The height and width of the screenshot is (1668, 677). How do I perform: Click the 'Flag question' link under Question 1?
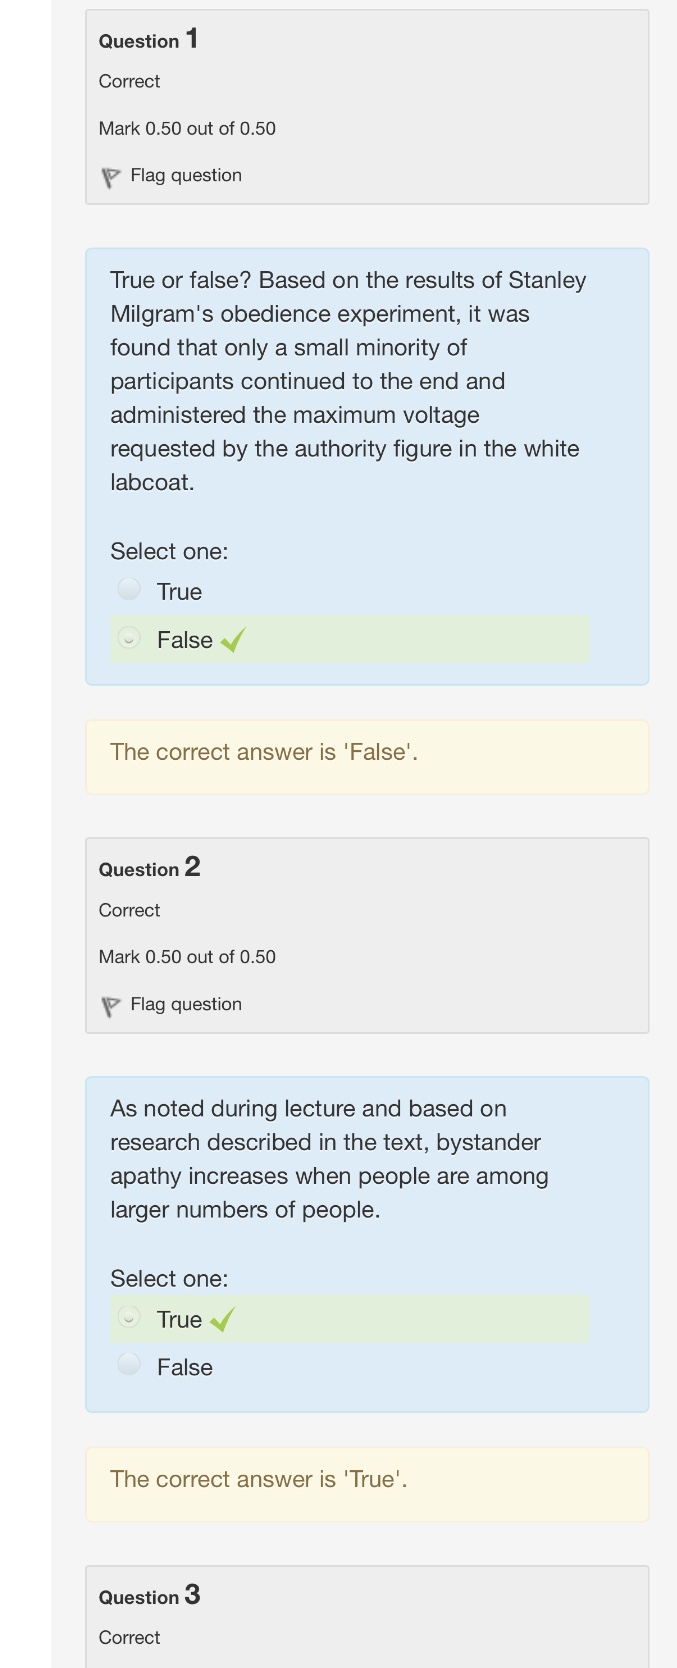tap(186, 175)
